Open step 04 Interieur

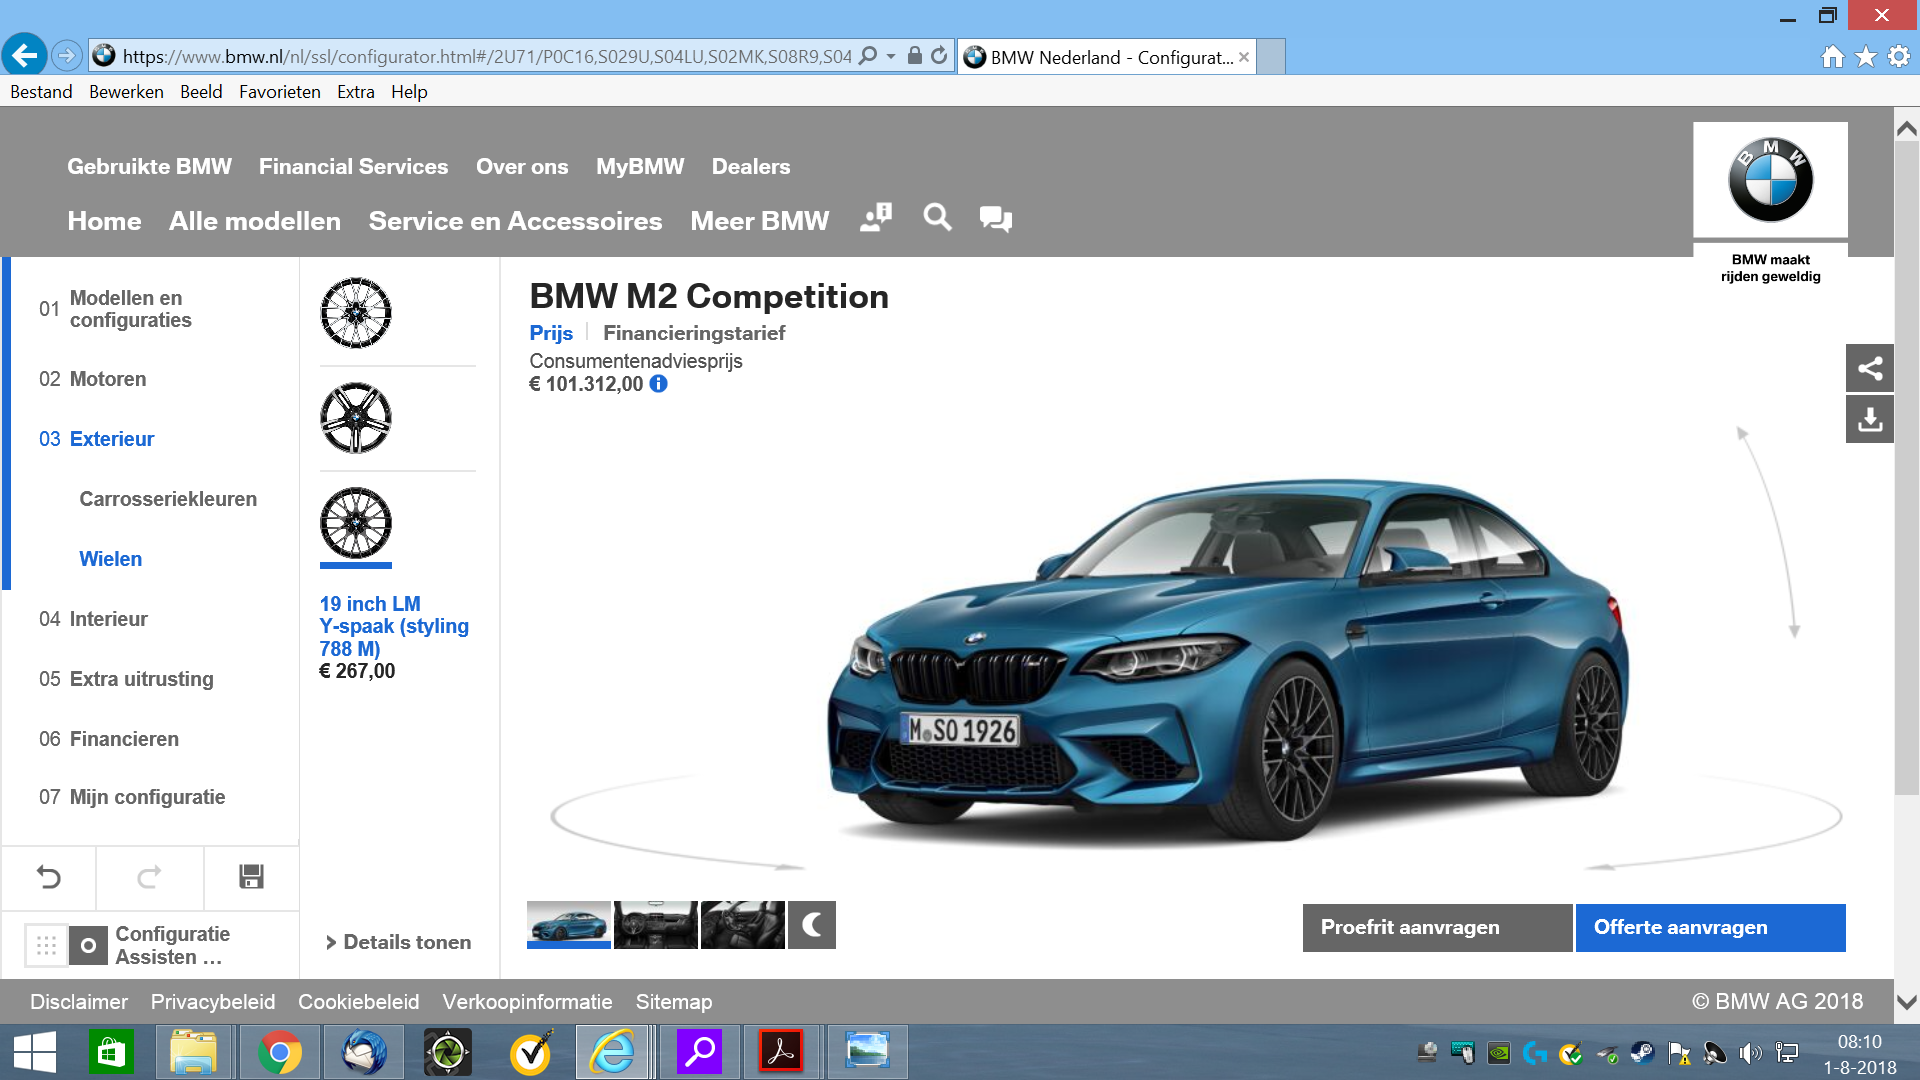click(x=93, y=619)
